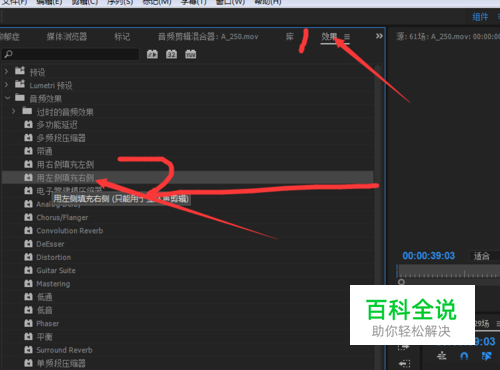Click source timecode 00:00:39:03
This screenshot has width=500, height=370.
428,256
